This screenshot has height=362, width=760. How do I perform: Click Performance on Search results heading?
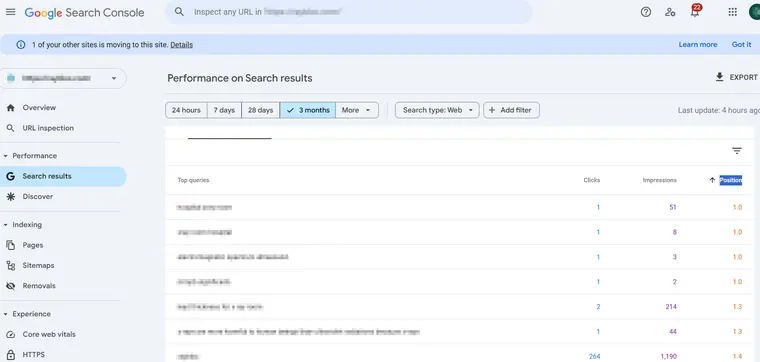tap(240, 78)
